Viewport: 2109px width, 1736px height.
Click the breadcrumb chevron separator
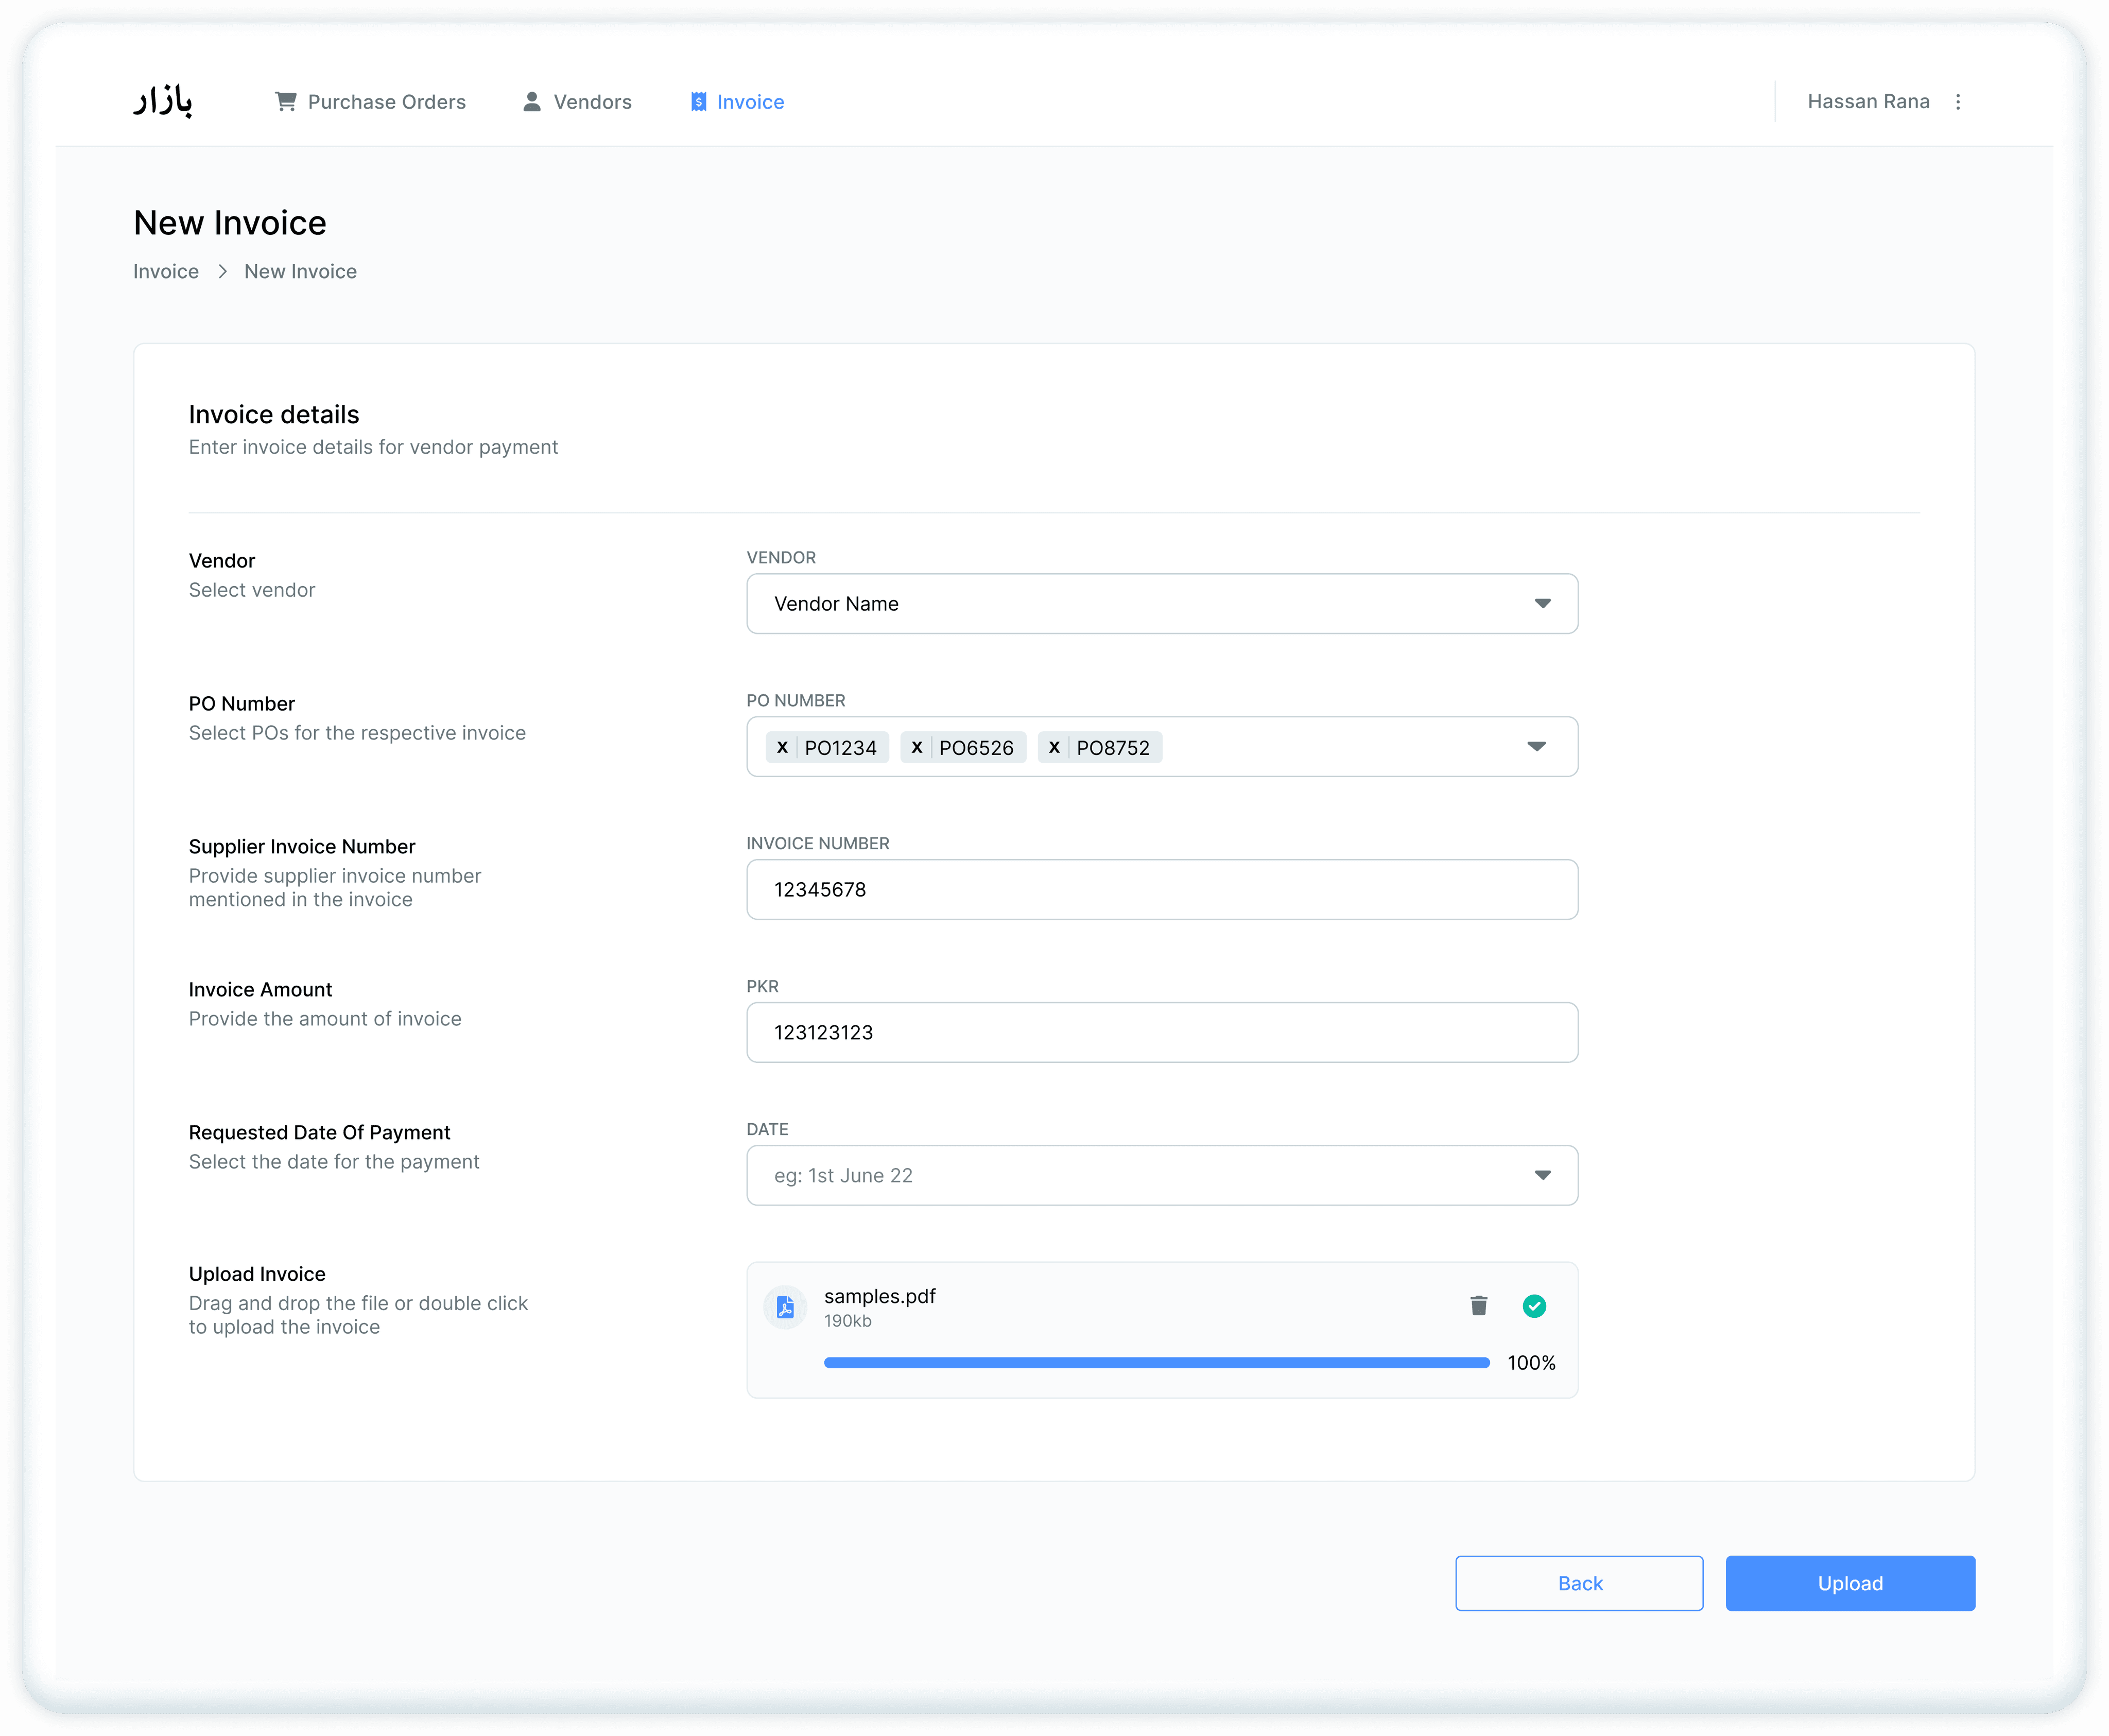click(222, 272)
